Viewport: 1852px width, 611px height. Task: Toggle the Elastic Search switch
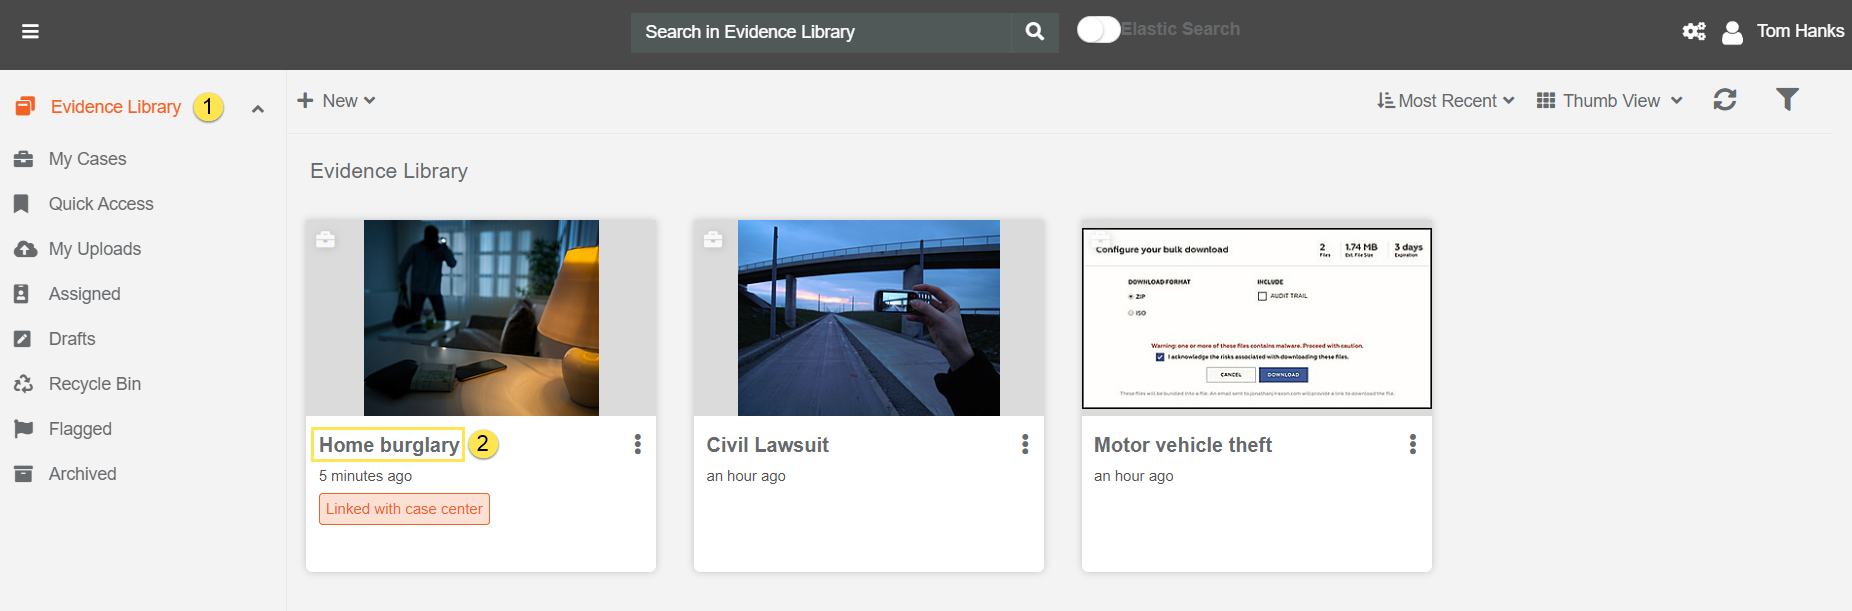click(1098, 30)
